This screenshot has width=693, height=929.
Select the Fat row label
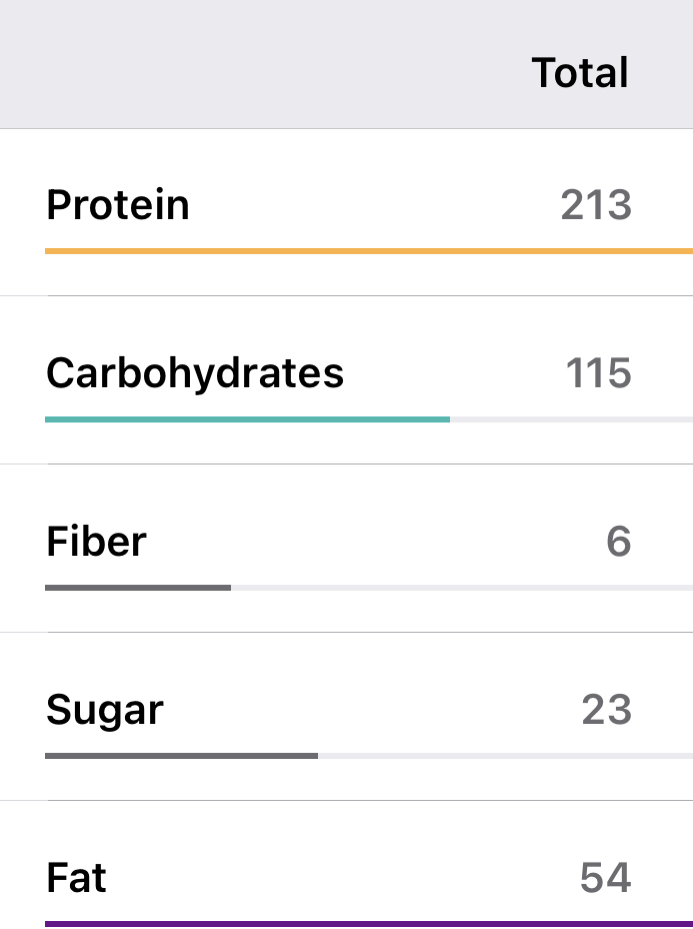(x=76, y=878)
